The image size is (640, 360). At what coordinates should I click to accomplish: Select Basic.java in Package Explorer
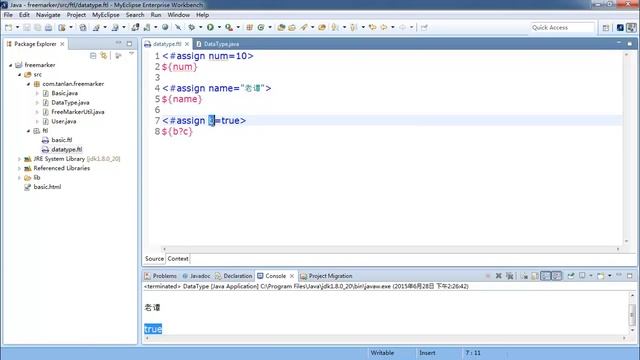(64, 93)
